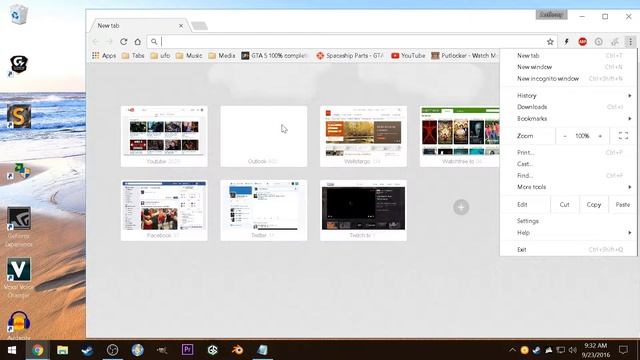The width and height of the screenshot is (640, 360).
Task: Open the volume control in system tray
Action: [x=573, y=350]
